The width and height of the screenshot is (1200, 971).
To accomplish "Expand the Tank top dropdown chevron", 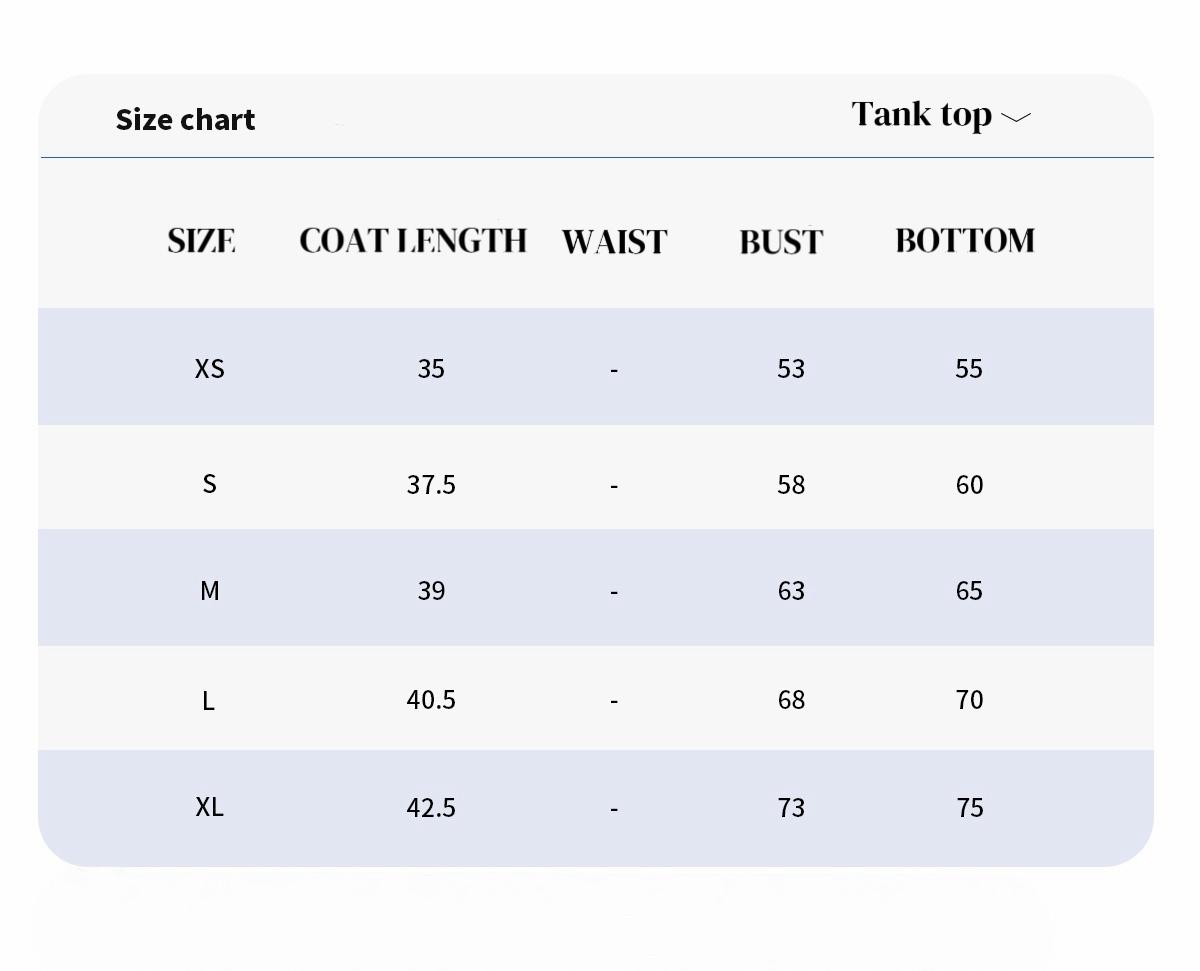I will [x=1015, y=117].
